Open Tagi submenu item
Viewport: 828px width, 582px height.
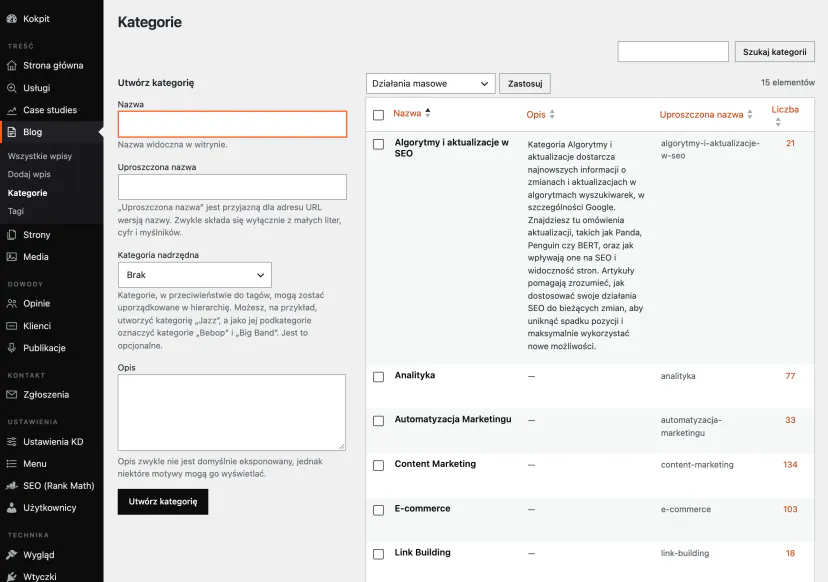pos(16,211)
